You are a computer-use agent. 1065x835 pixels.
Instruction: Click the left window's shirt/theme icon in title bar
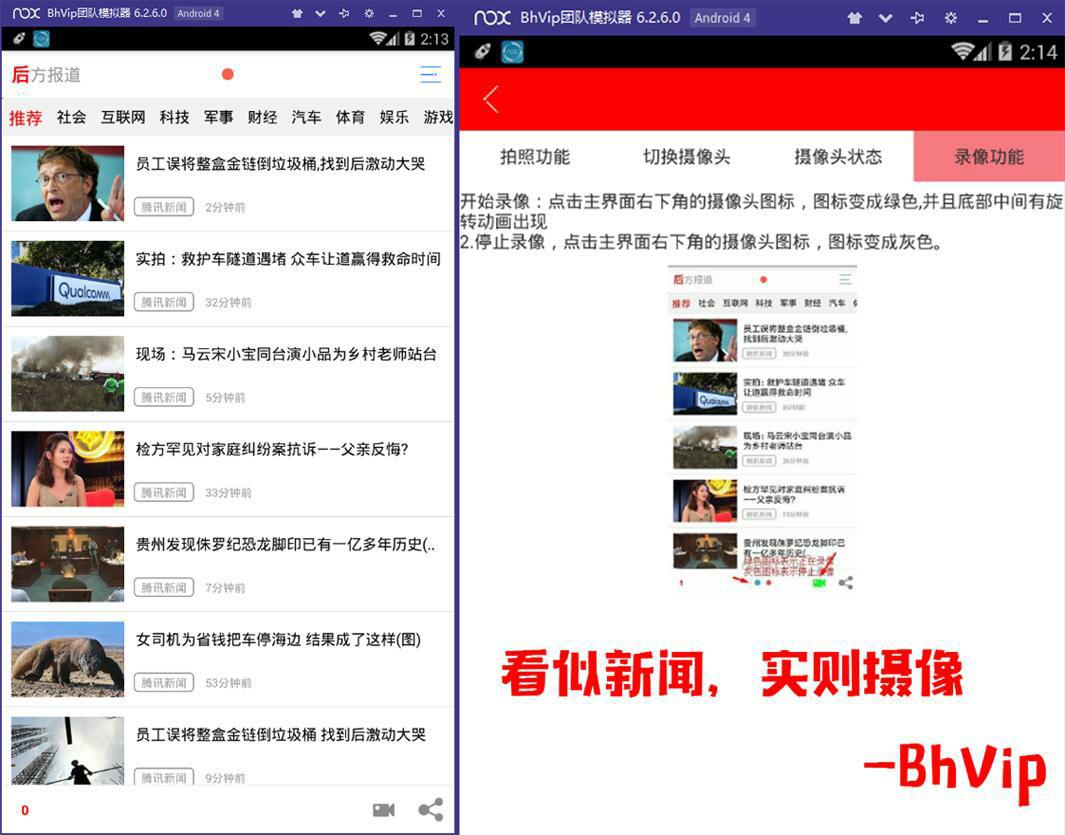[297, 13]
